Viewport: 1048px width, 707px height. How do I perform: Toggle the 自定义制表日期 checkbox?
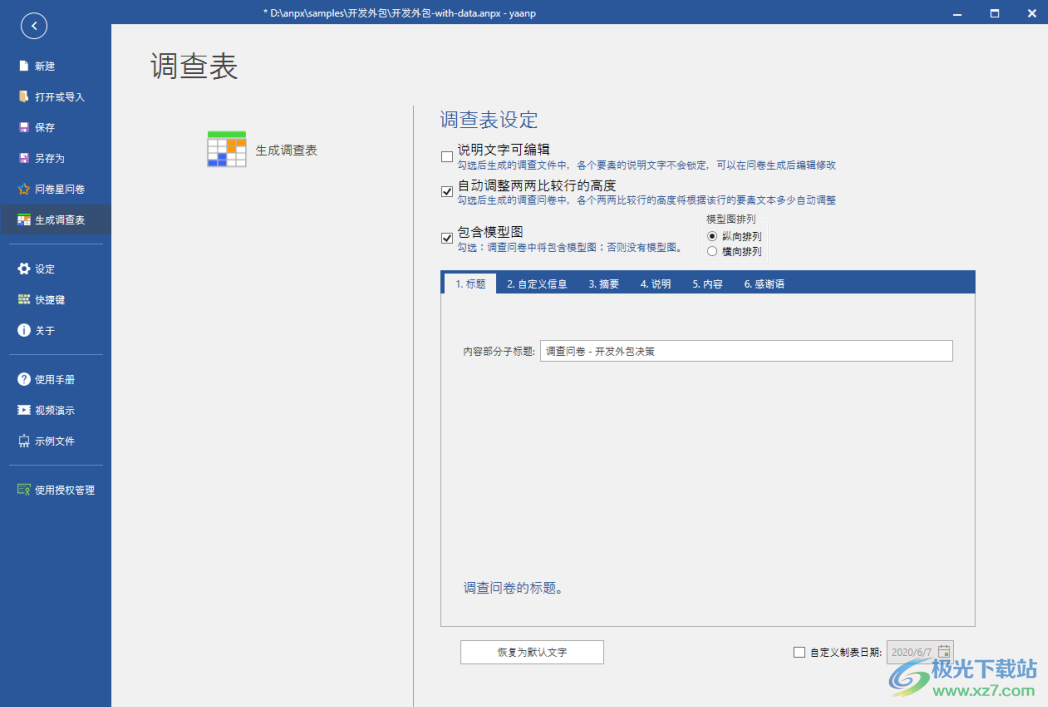[799, 652]
